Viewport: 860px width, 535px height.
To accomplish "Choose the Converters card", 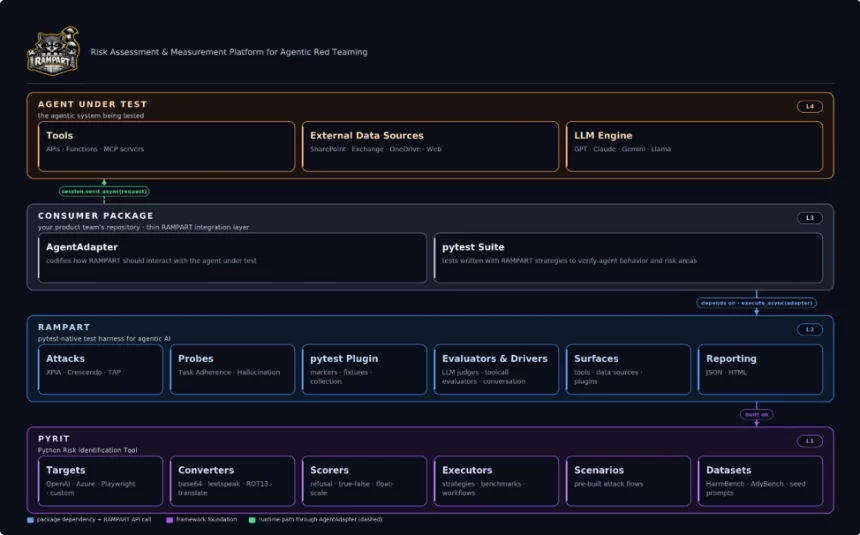I will click(232, 481).
